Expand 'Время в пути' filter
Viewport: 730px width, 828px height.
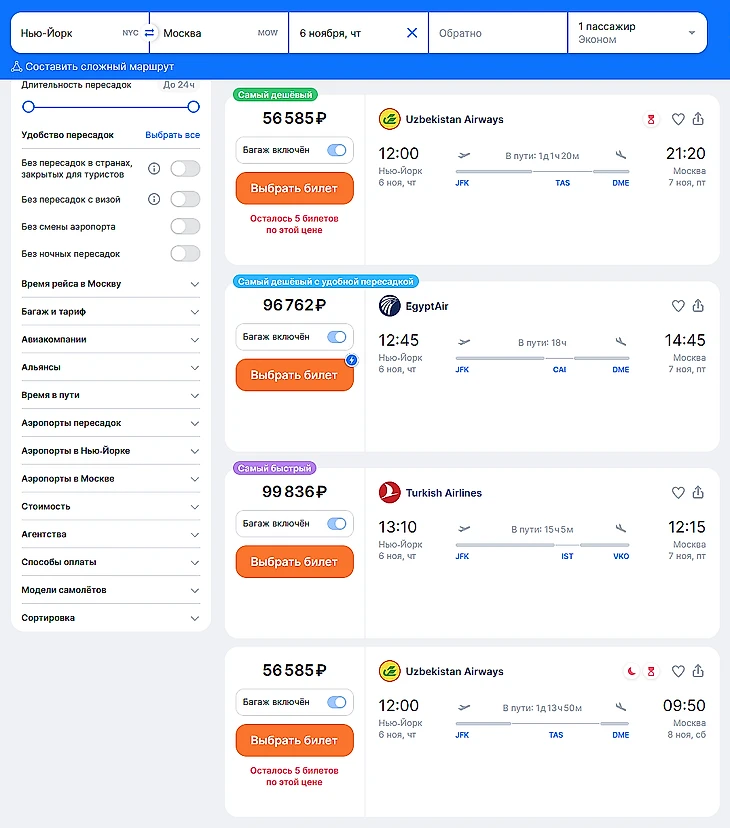point(110,395)
